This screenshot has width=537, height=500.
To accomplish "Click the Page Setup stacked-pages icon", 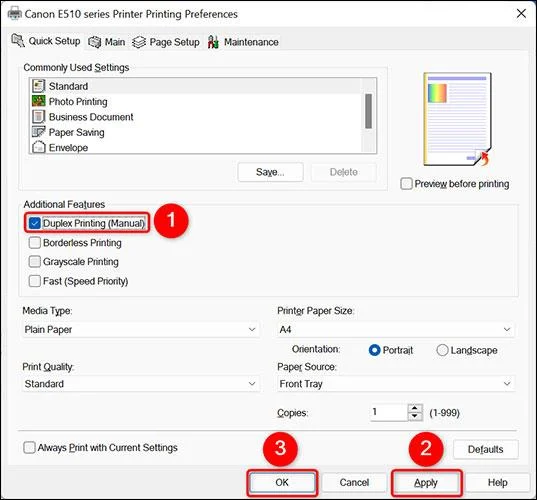I will pos(139,42).
